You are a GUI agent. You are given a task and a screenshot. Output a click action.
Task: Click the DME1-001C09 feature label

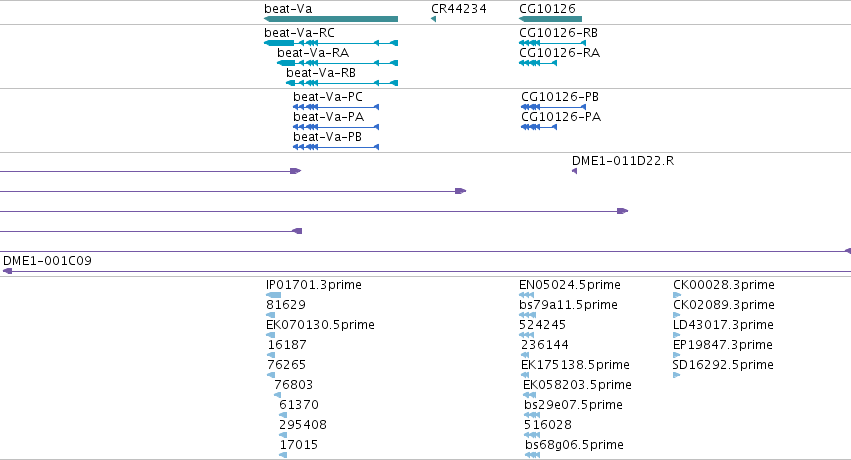pyautogui.click(x=48, y=261)
